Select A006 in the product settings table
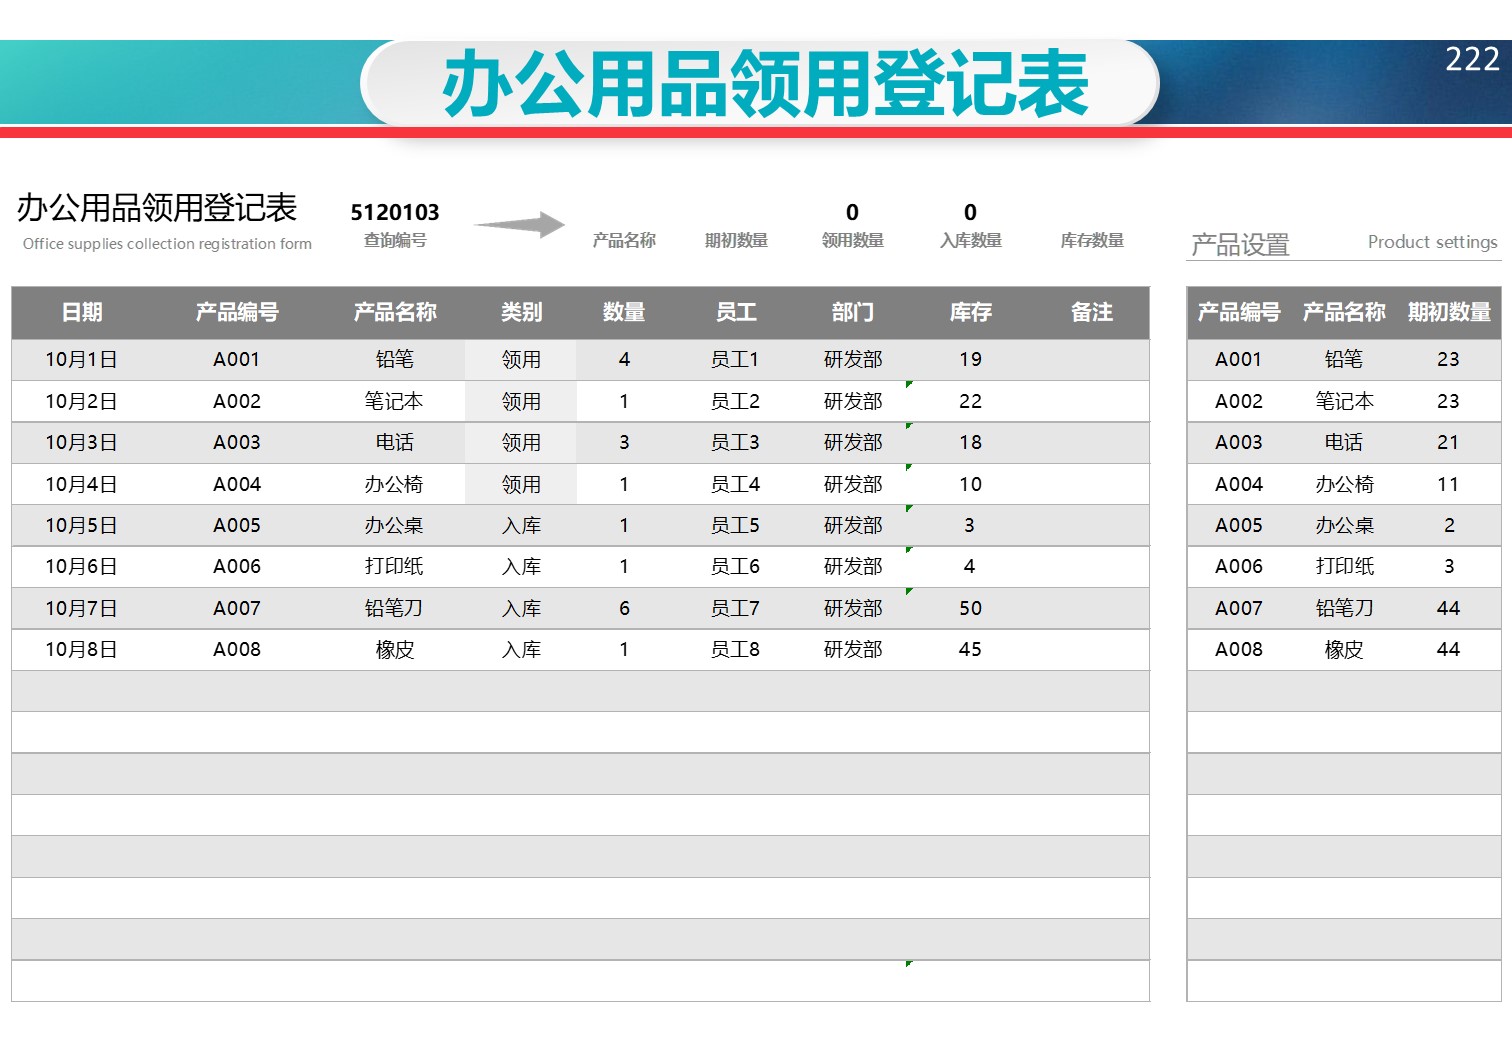 coord(1239,566)
